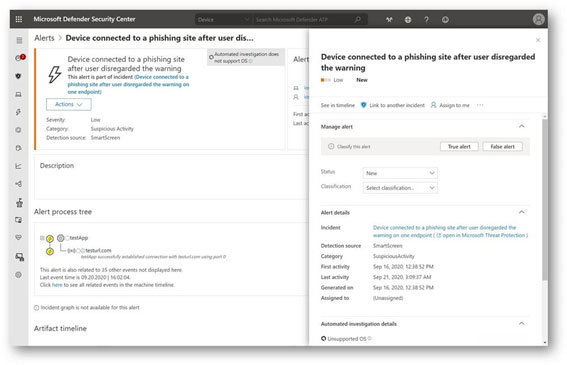
Task: Click the Automated investigation does not support OS notice
Action: [x=246, y=58]
